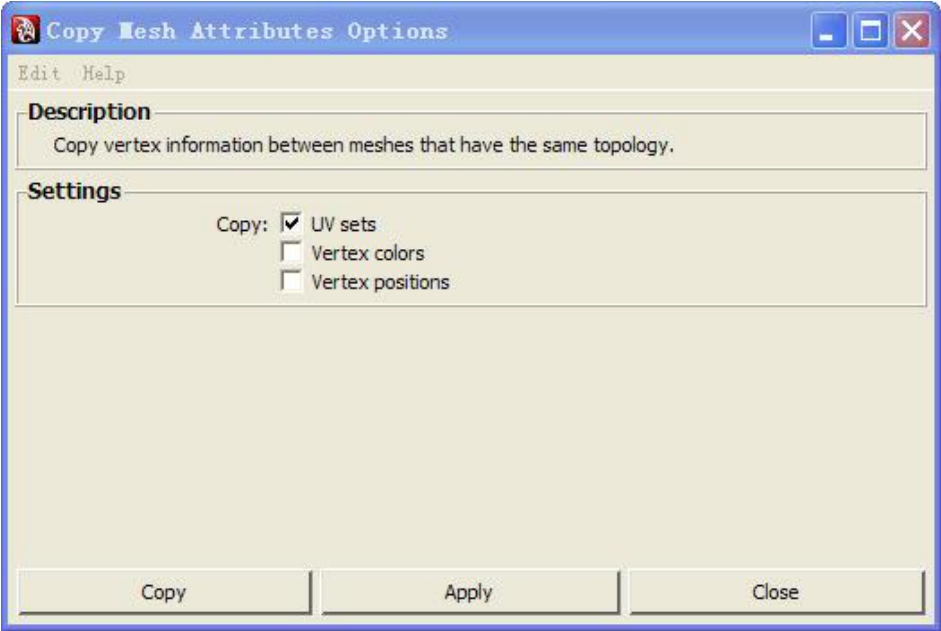Image resolution: width=941 pixels, height=631 pixels.
Task: Enable the Vertex positions checkbox
Action: click(291, 282)
